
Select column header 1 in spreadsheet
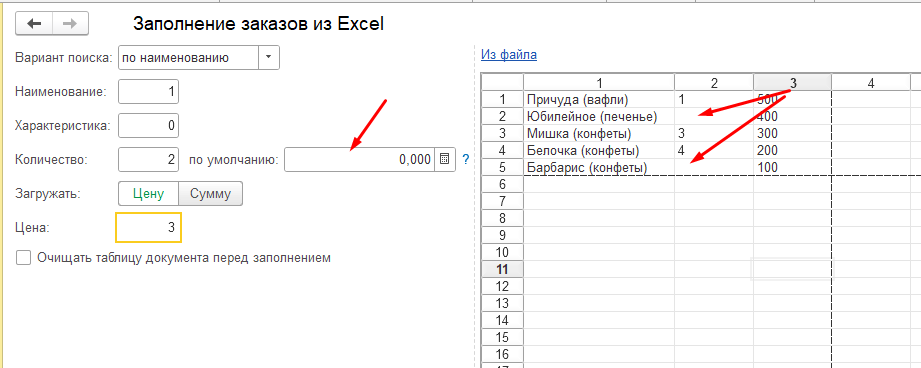click(x=599, y=83)
